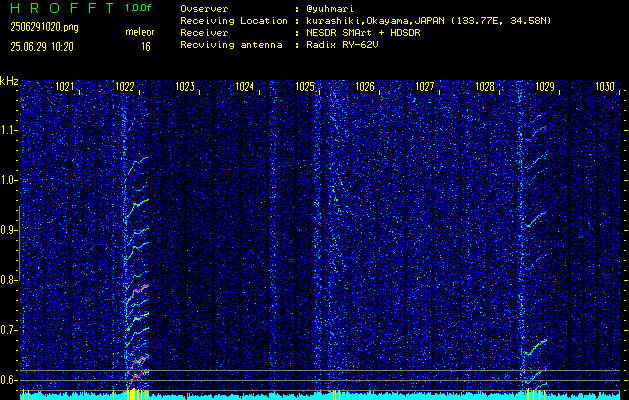The image size is (629, 400).
Task: Select the file name 2506291020.png
Action: point(44,27)
